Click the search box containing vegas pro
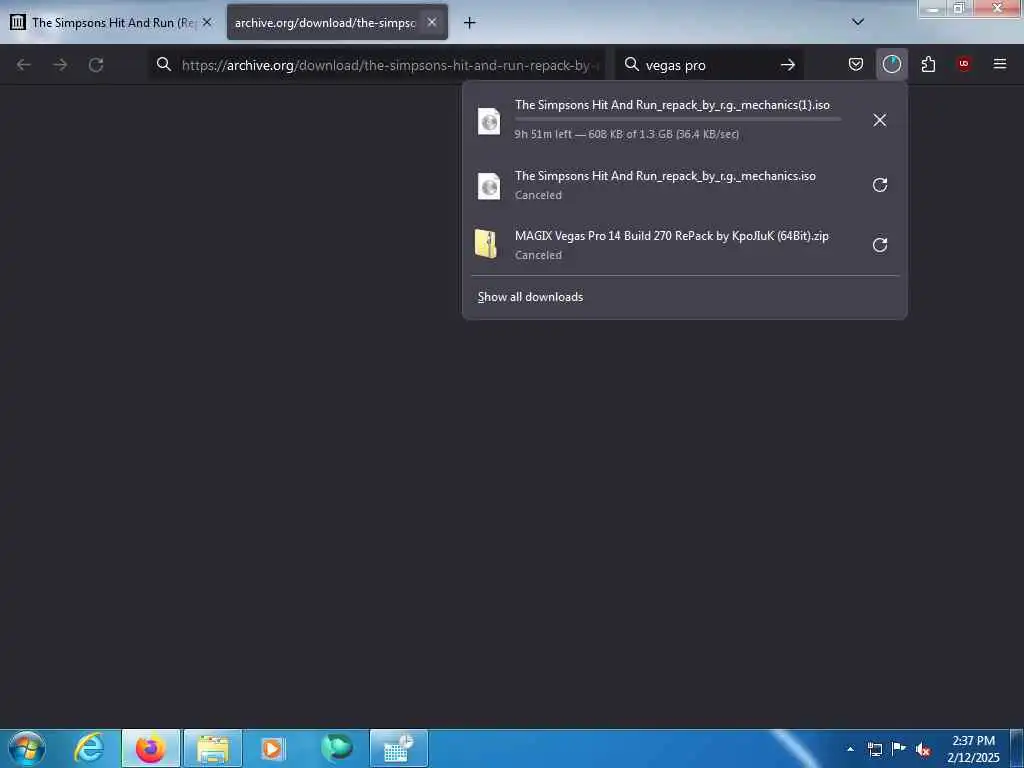The image size is (1024, 768). click(x=709, y=65)
